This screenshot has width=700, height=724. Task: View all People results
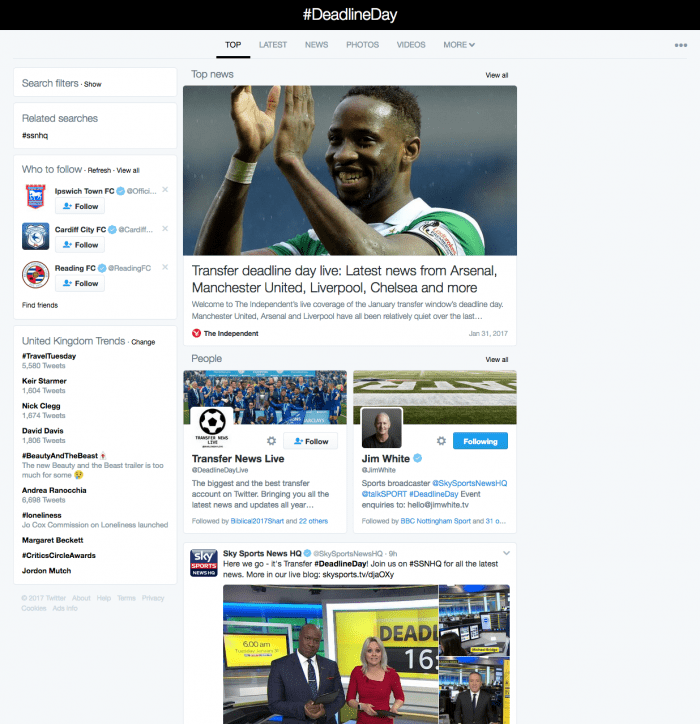(x=496, y=360)
